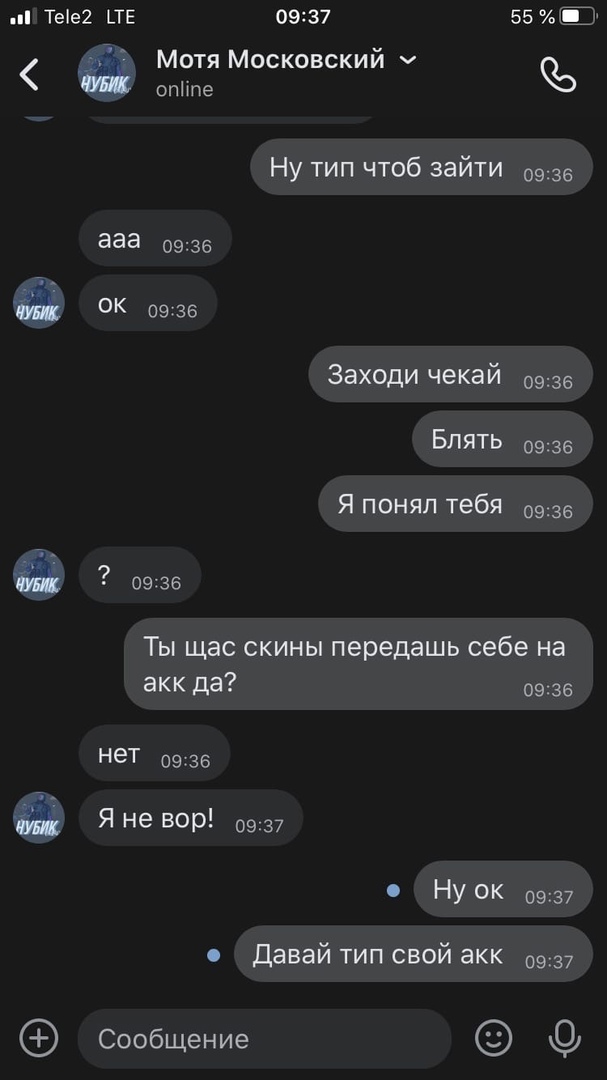Viewport: 607px width, 1080px height.
Task: Start a voice call with phone icon
Action: [x=557, y=74]
